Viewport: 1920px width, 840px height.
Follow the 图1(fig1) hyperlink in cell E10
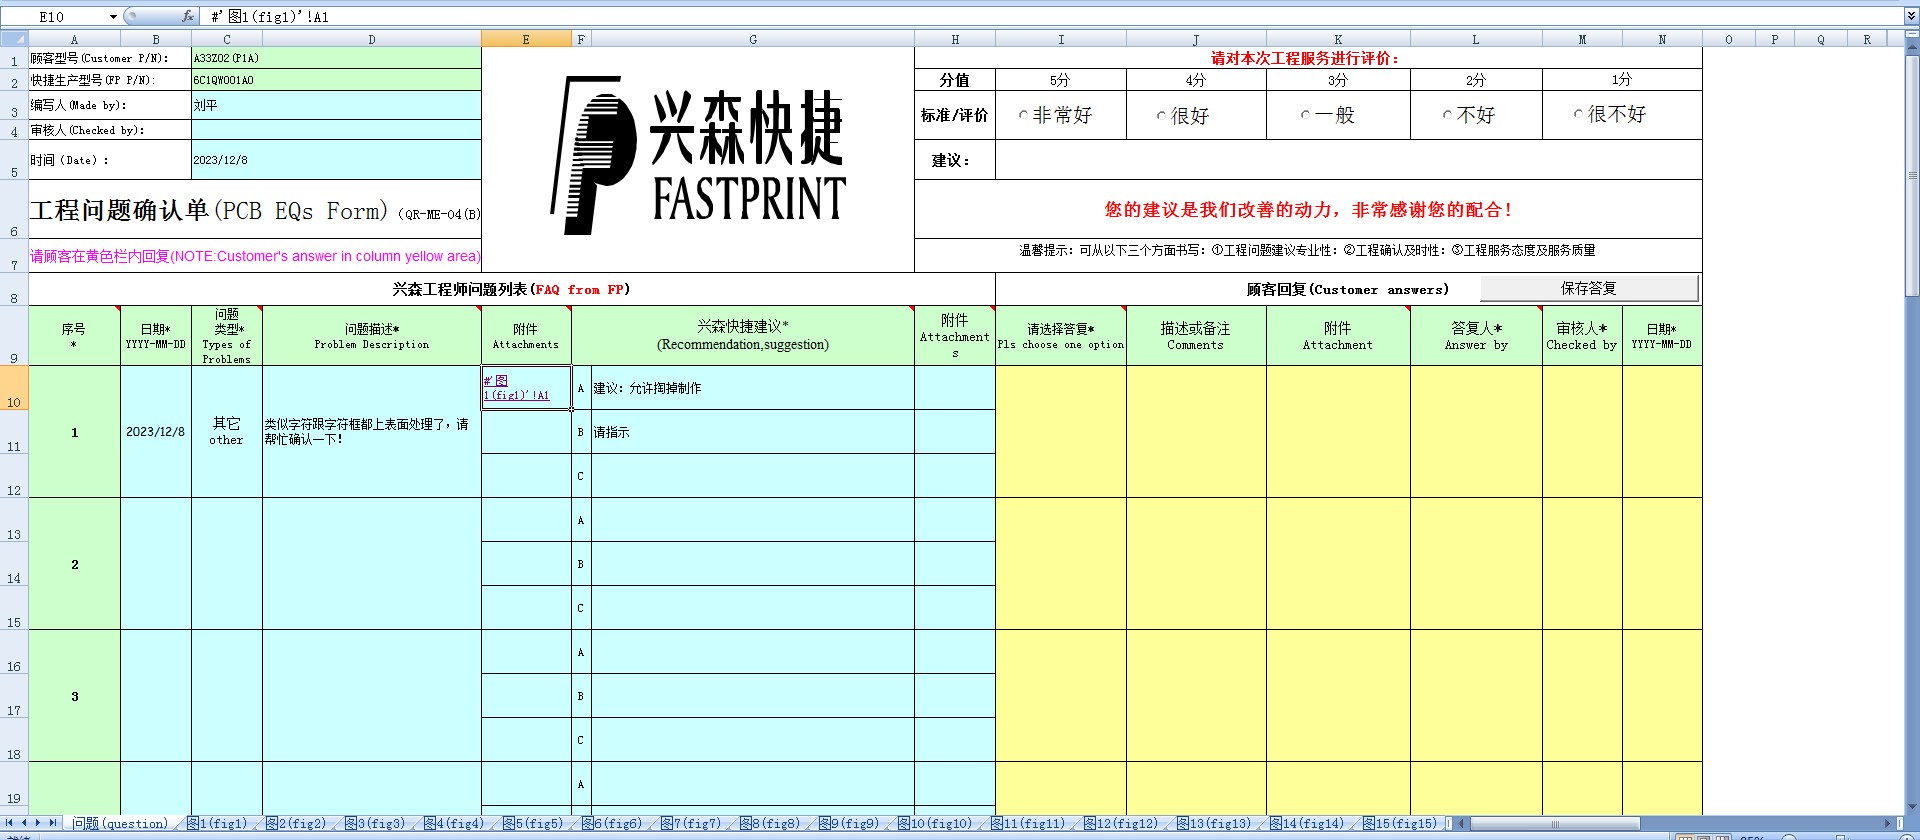[516, 387]
